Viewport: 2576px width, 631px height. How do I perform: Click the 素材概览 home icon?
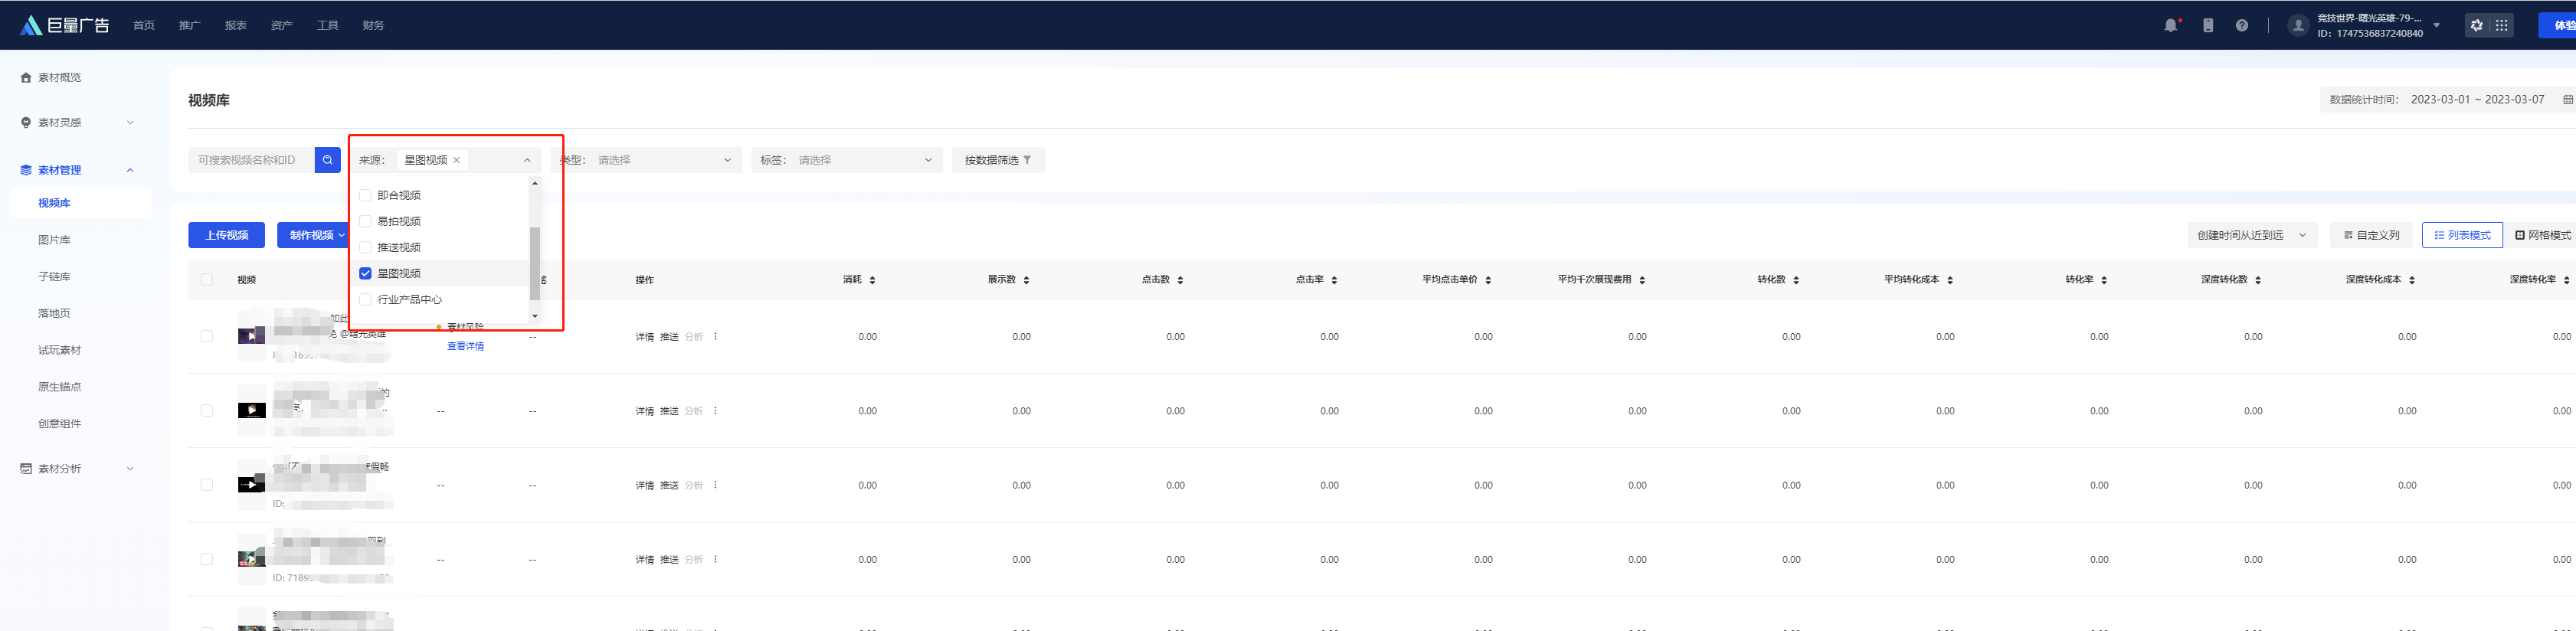[x=26, y=77]
